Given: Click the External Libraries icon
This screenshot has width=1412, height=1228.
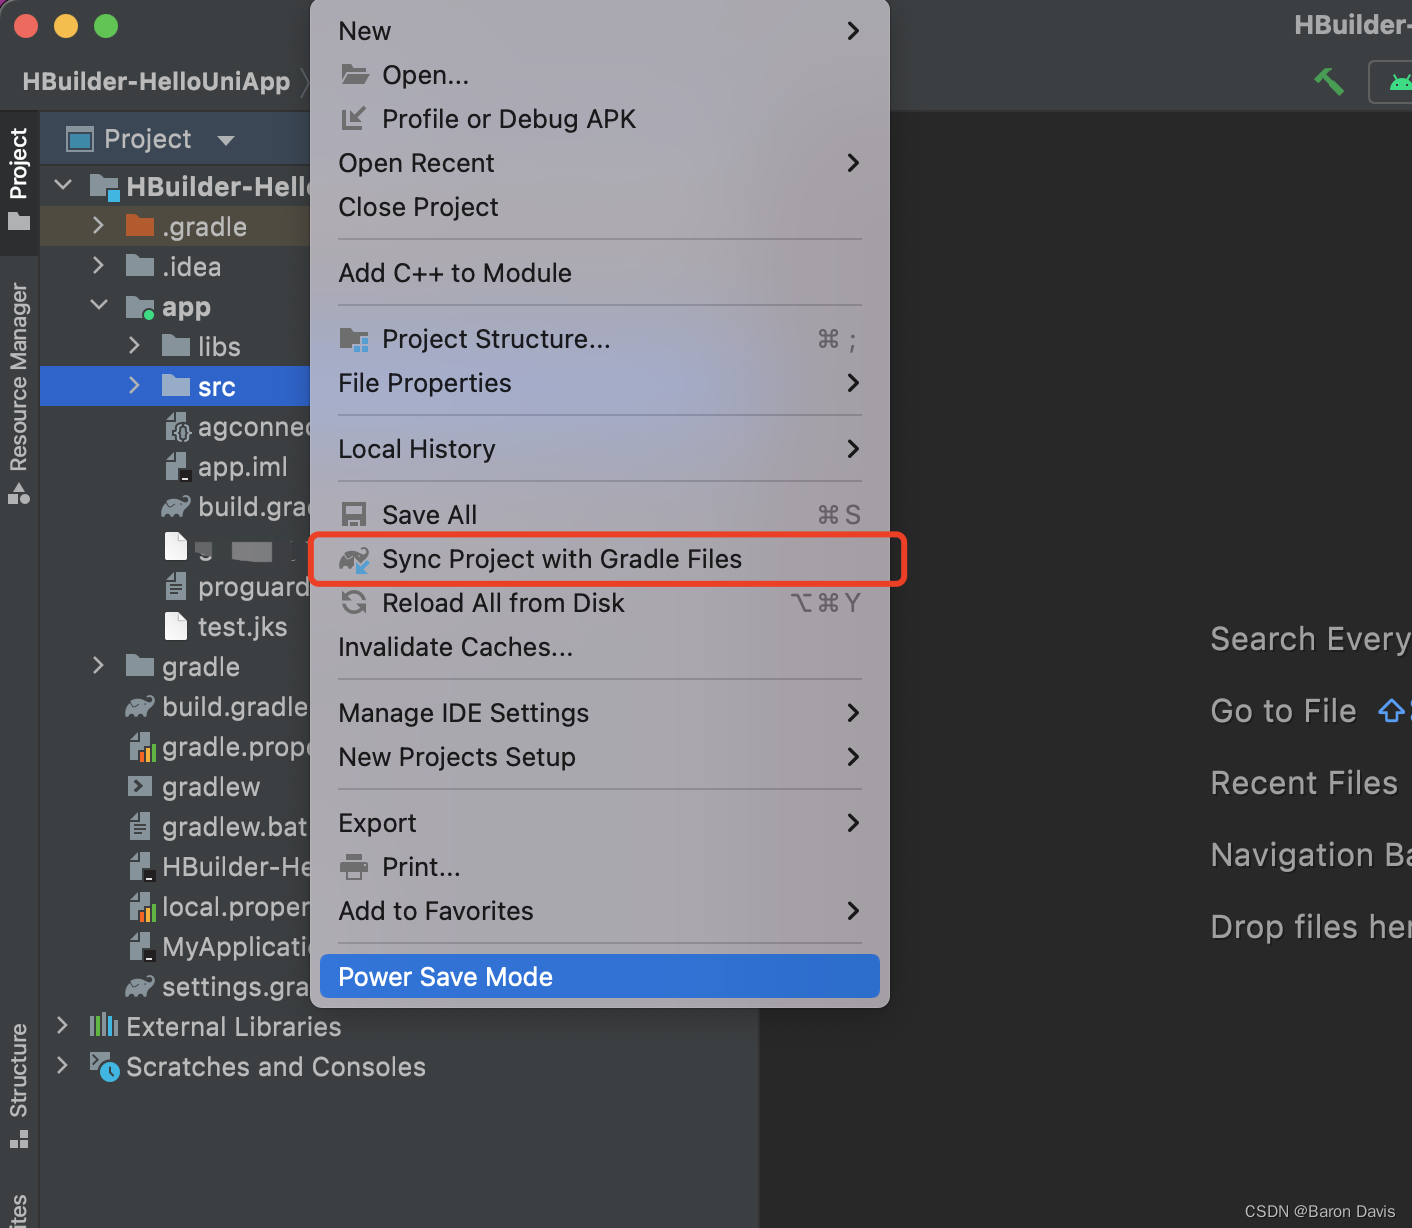Looking at the screenshot, I should pos(104,1026).
